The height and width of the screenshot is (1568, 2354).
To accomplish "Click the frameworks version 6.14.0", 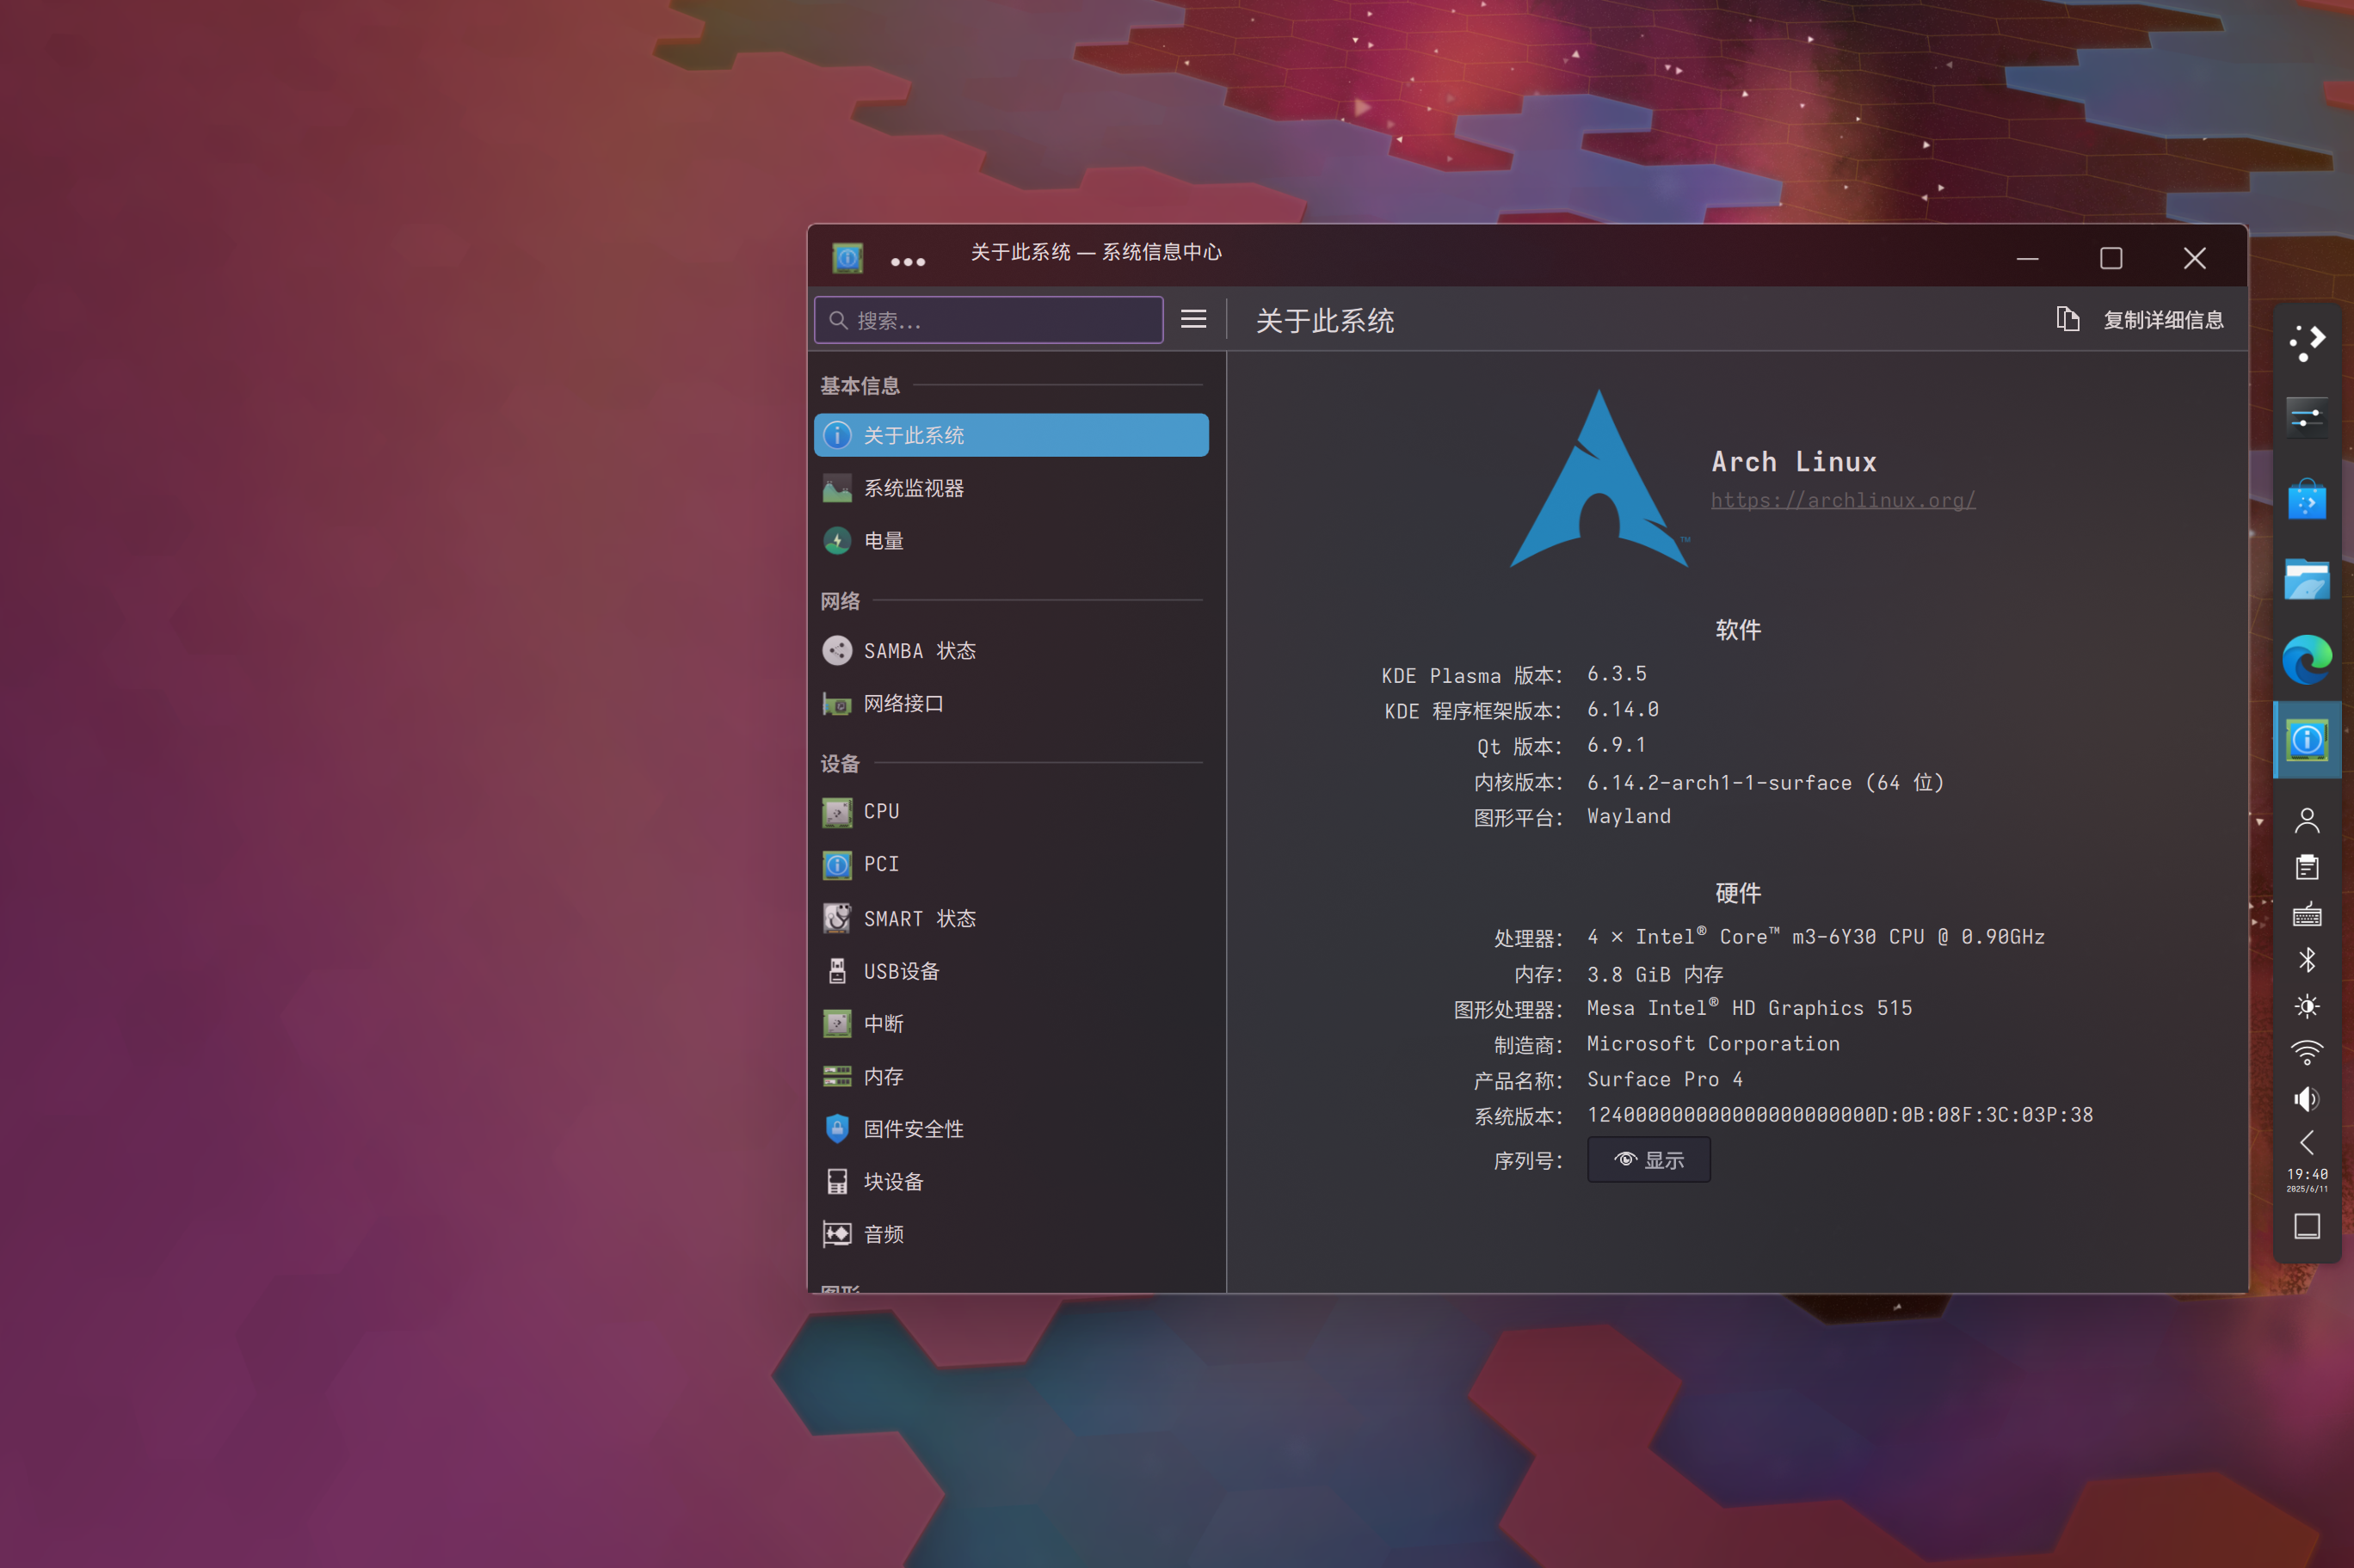I will click(1622, 710).
